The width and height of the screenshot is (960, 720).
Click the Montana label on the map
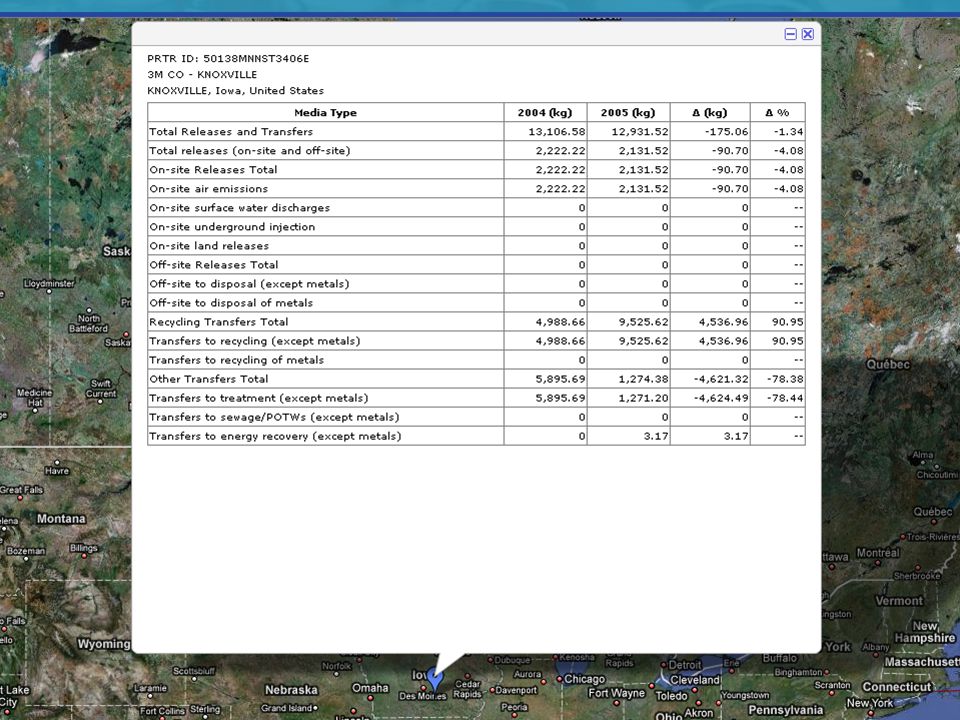point(61,519)
